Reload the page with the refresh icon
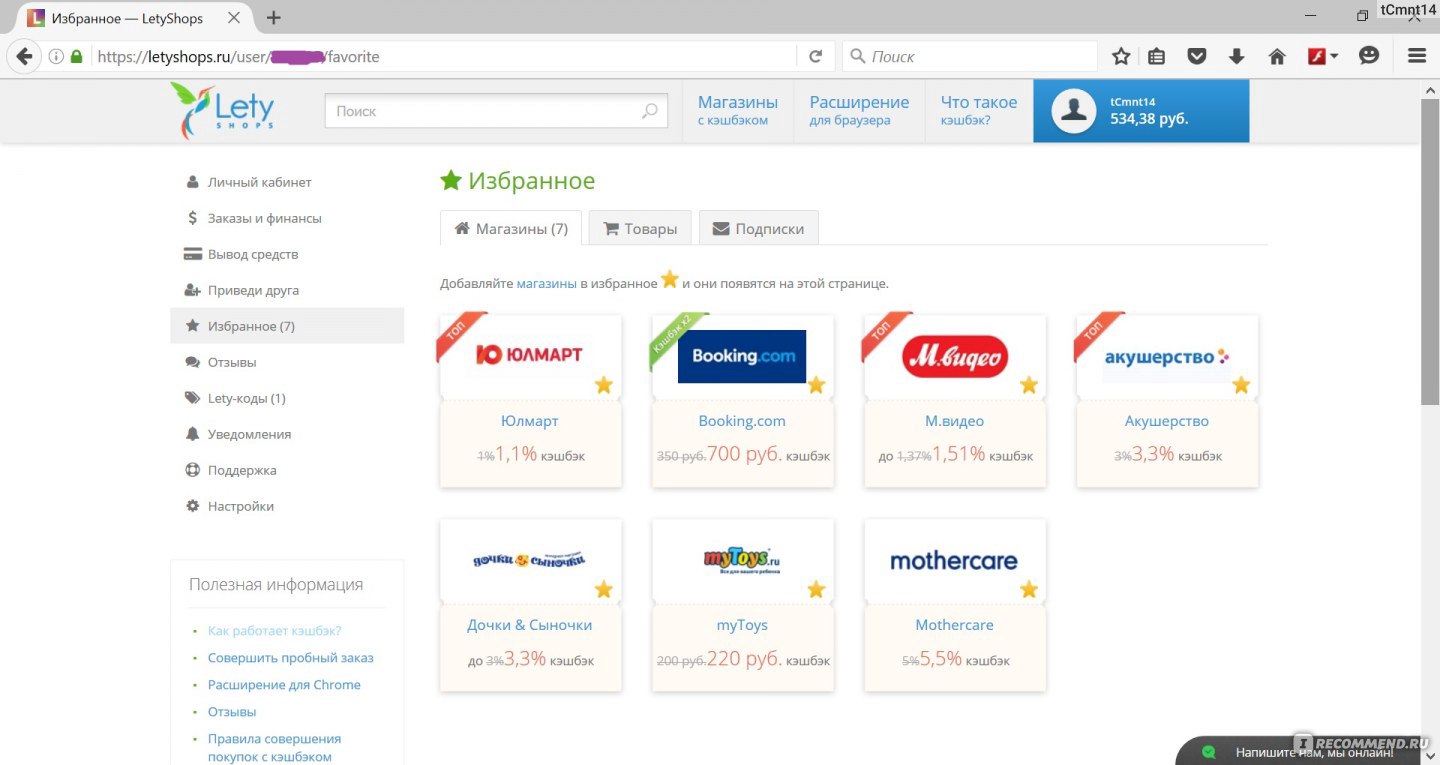The height and width of the screenshot is (765, 1440). tap(816, 57)
